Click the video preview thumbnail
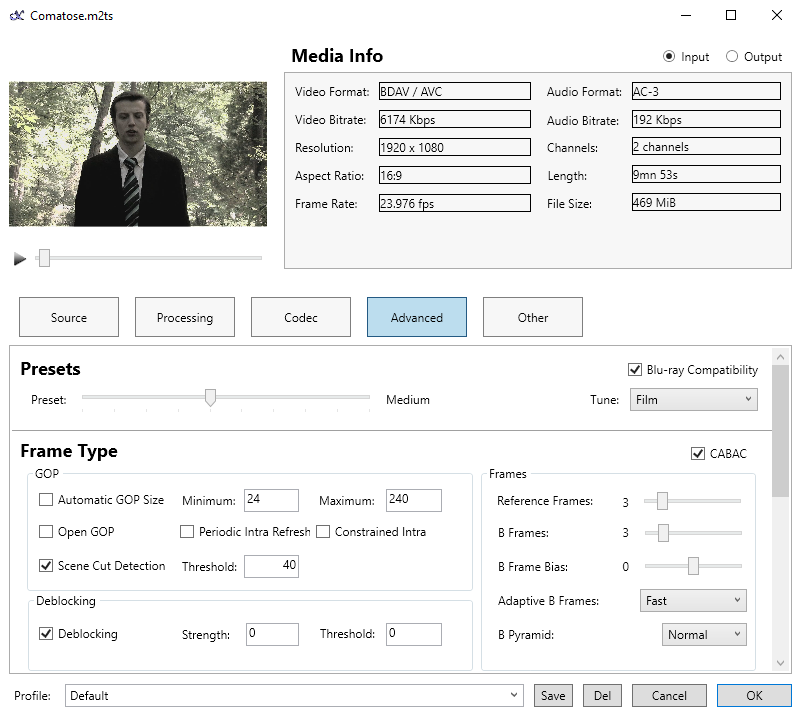 point(138,154)
